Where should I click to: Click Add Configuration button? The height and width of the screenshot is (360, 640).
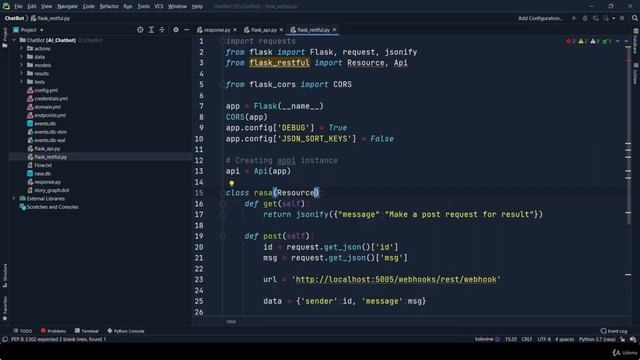pos(540,18)
